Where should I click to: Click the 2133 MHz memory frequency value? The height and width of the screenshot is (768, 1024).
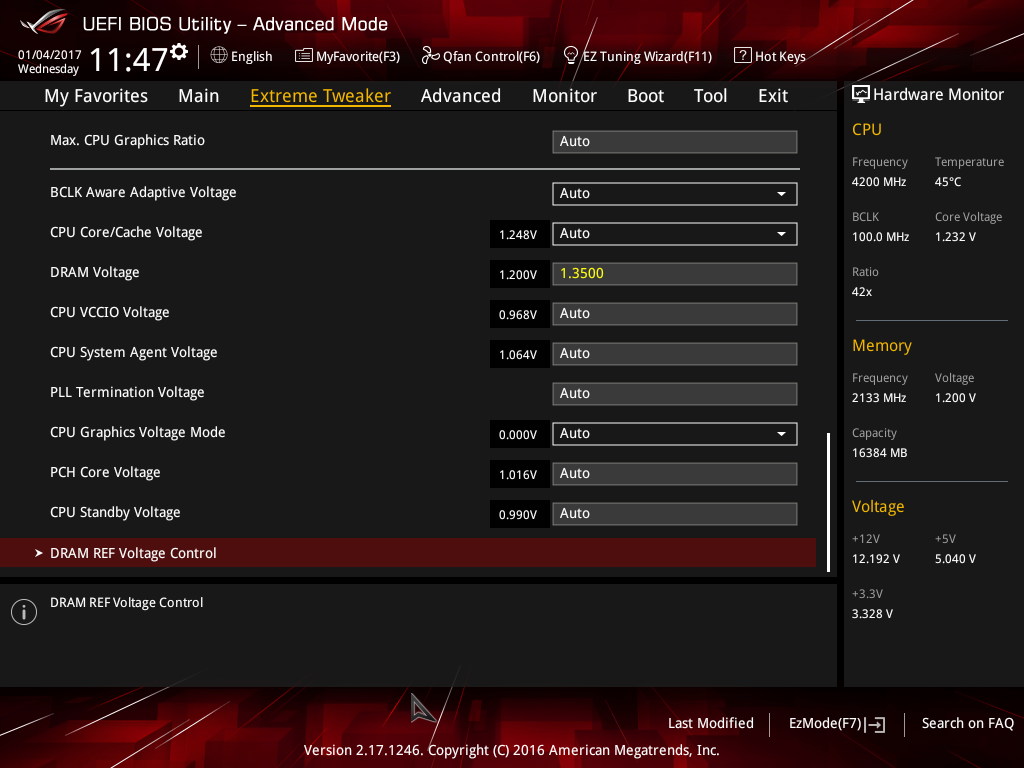point(879,398)
